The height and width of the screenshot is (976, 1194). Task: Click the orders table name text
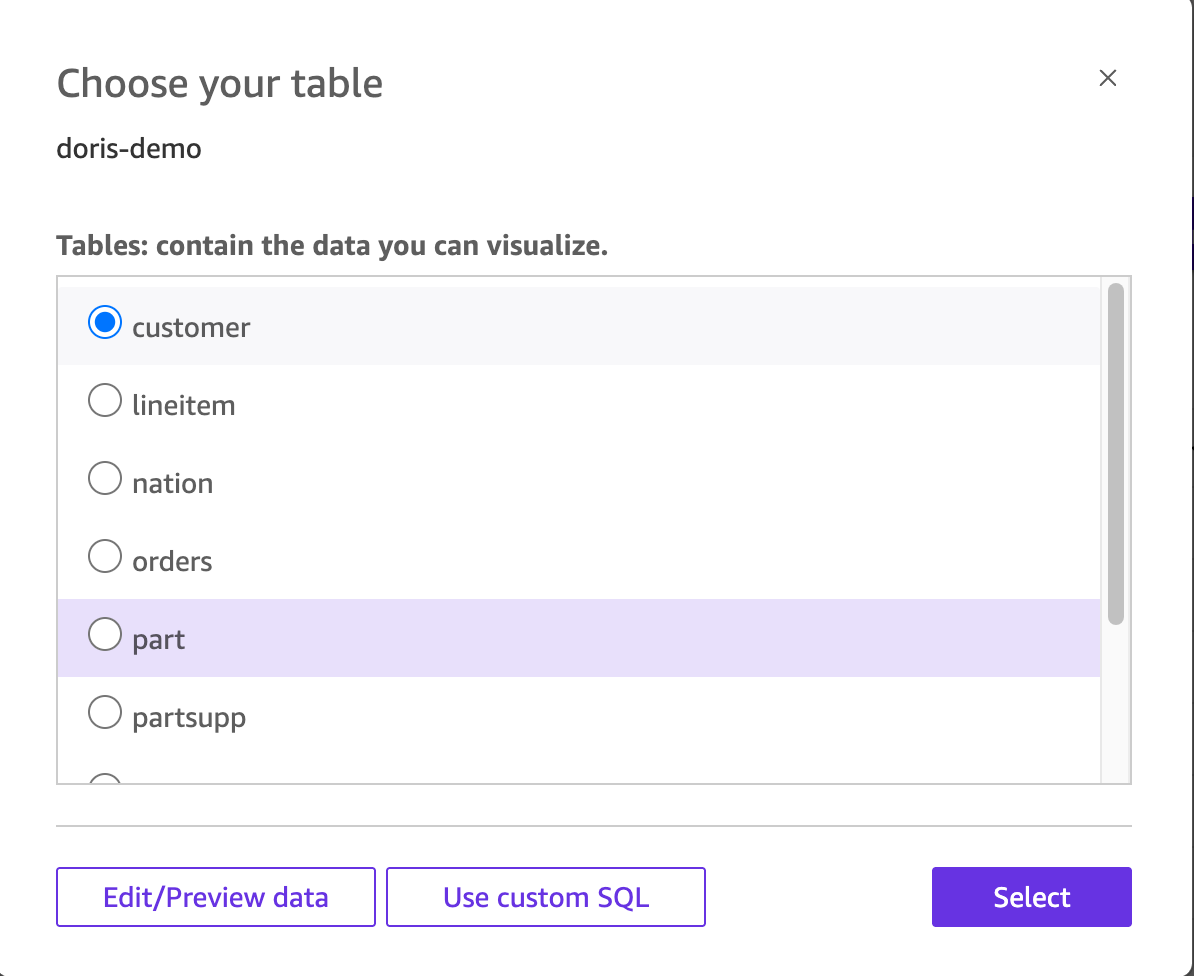click(x=173, y=562)
